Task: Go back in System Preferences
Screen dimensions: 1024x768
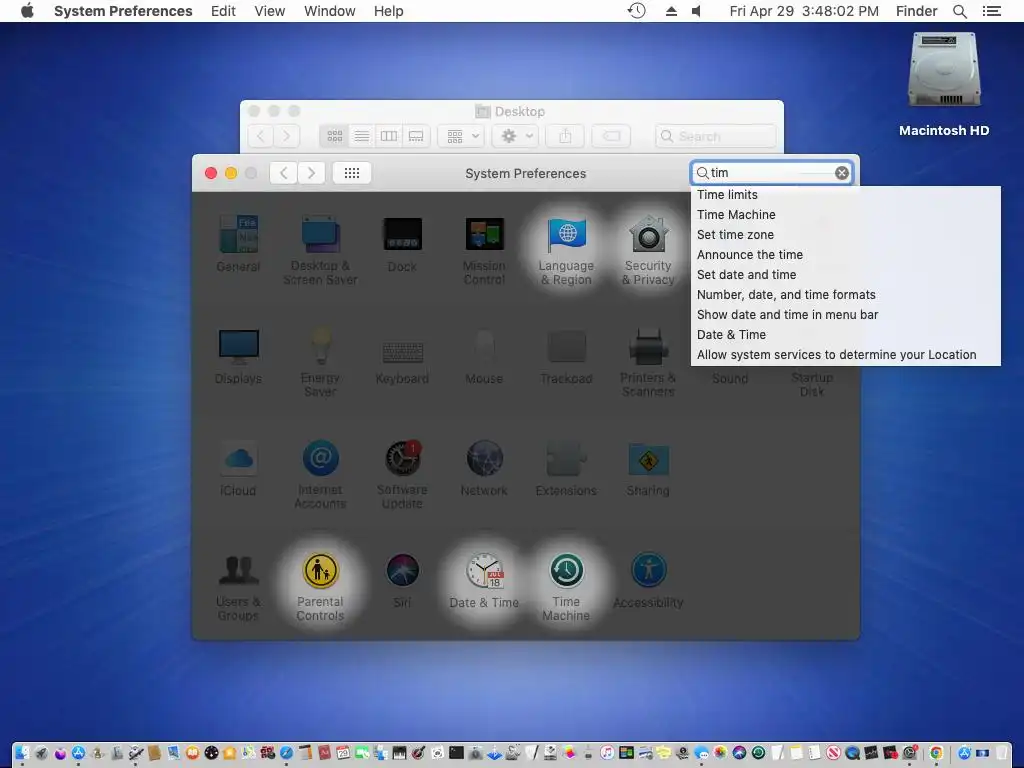Action: [x=283, y=173]
